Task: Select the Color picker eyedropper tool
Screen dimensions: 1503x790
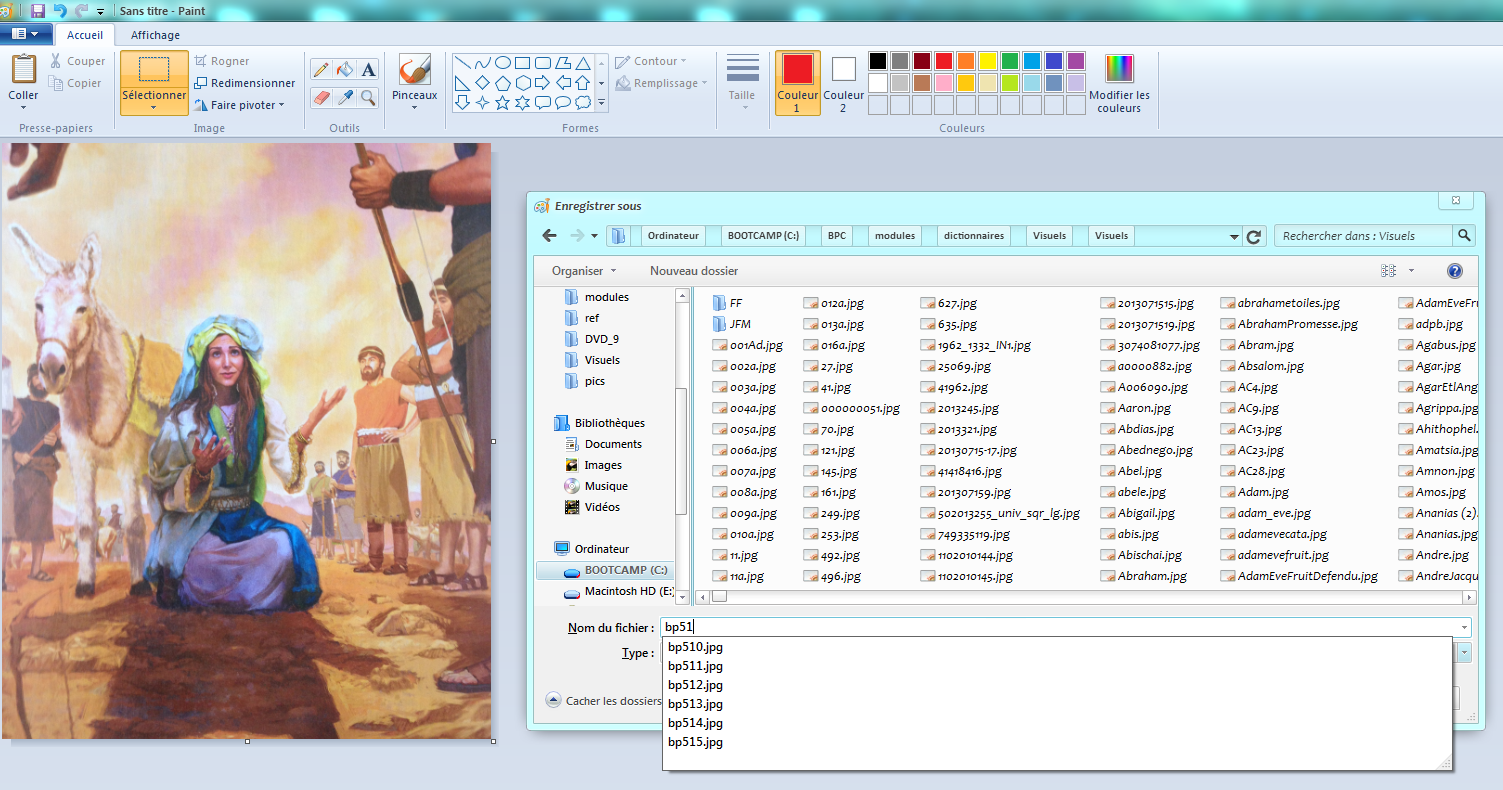Action: click(x=345, y=97)
